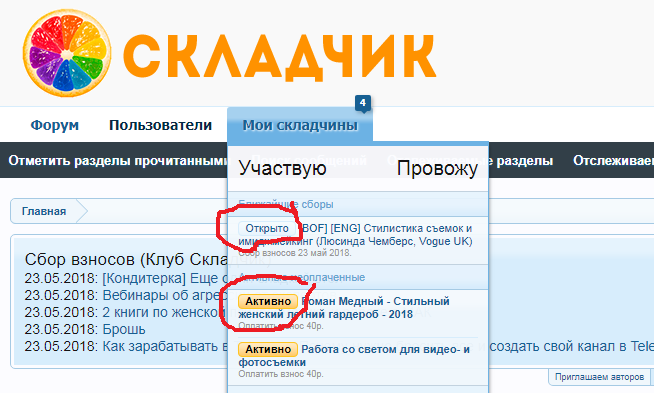Open the notification badge showing 4
The width and height of the screenshot is (654, 393).
pos(363,103)
